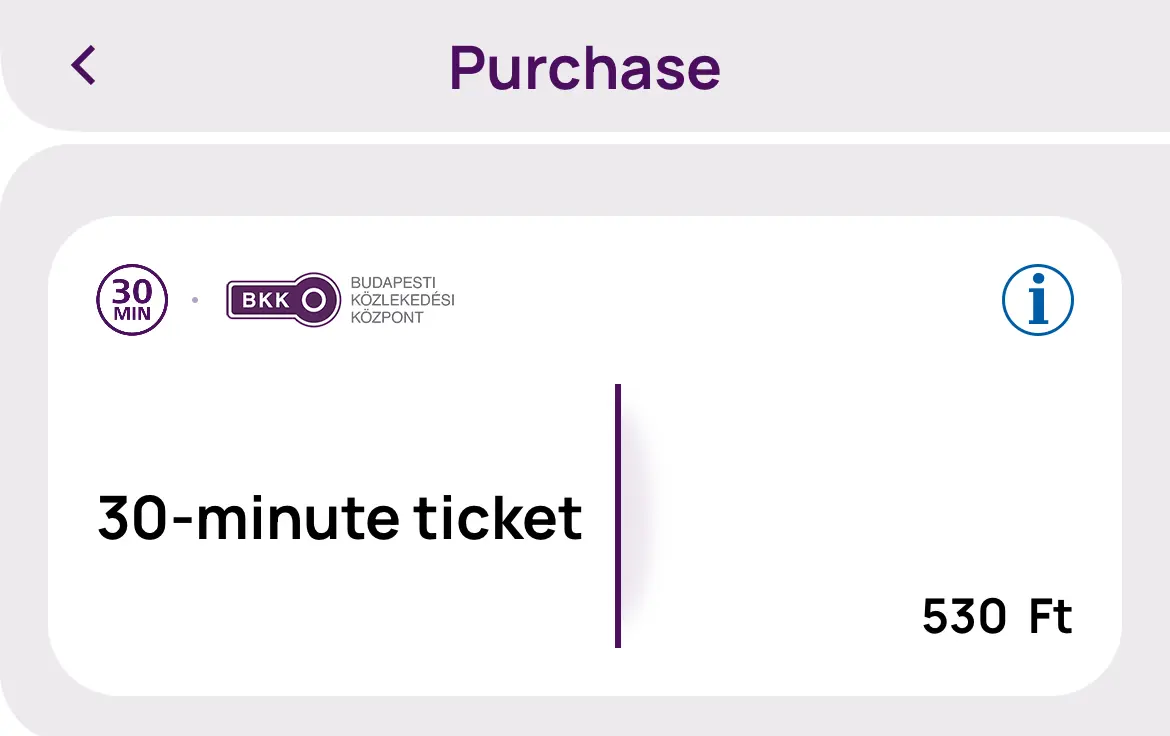Open ticket information via the blue info icon
Image resolution: width=1170 pixels, height=736 pixels.
(x=1037, y=300)
